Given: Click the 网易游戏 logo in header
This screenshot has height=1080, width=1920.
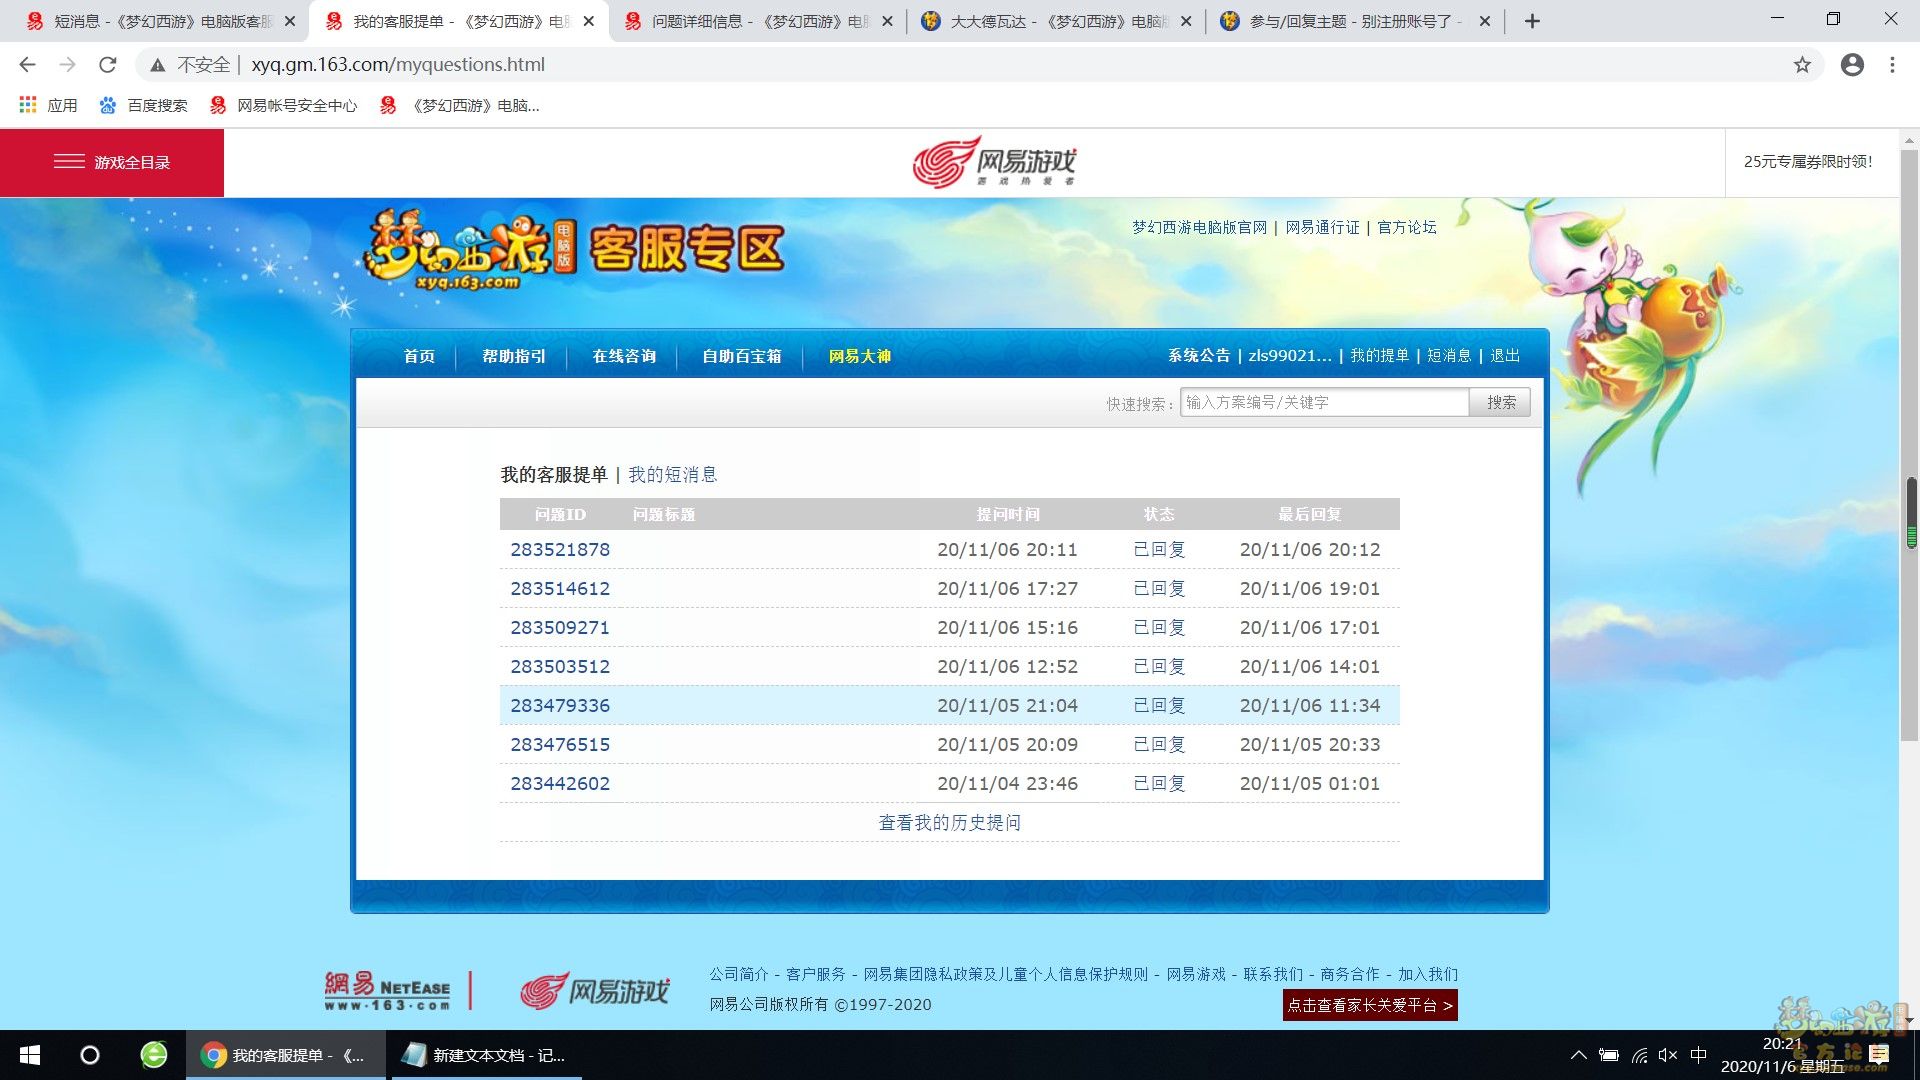Looking at the screenshot, I should pyautogui.click(x=994, y=162).
